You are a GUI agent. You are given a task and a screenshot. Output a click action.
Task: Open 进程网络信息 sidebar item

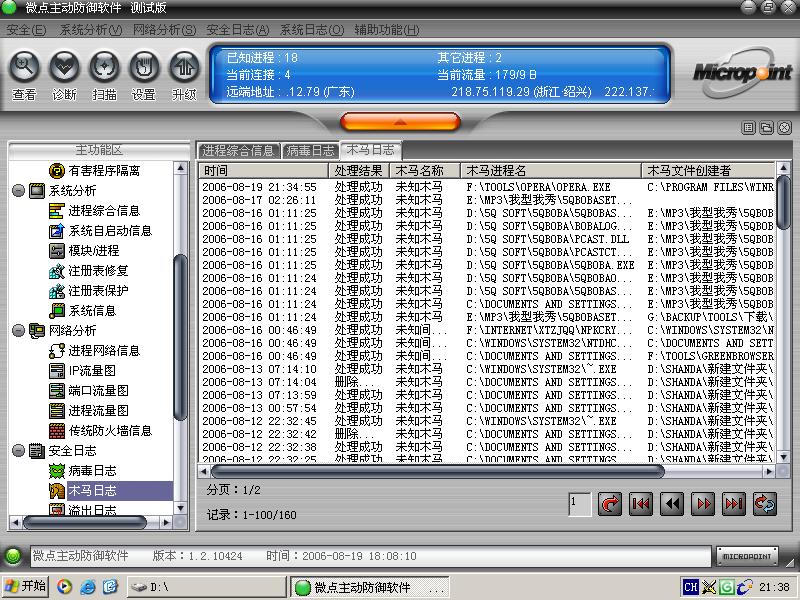click(94, 351)
